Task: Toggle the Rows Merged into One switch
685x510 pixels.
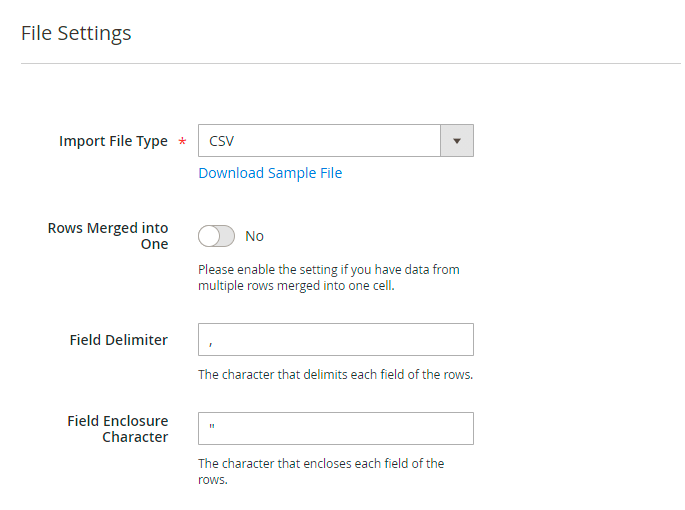Action: pyautogui.click(x=216, y=236)
